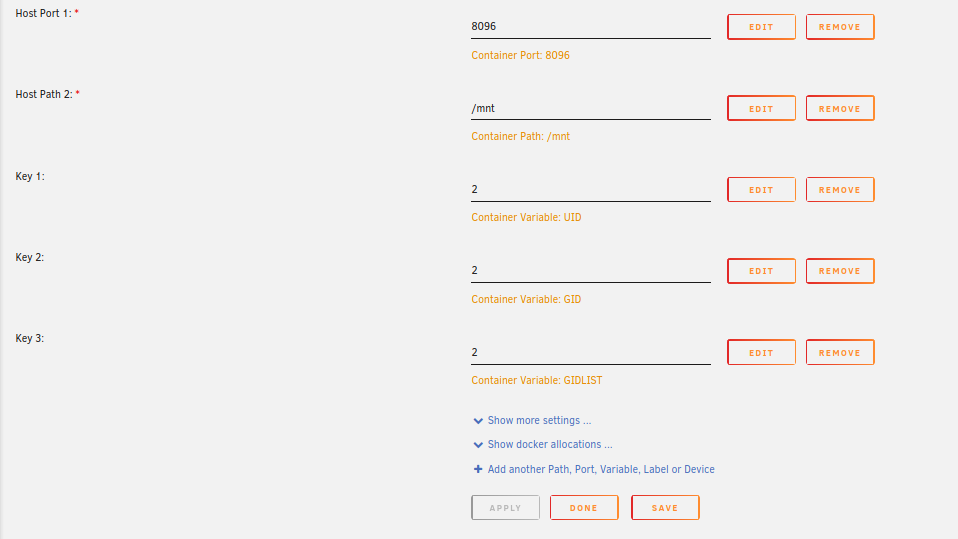958x539 pixels.
Task: Click the chevron icon beside Show more settings
Action: pos(478,421)
